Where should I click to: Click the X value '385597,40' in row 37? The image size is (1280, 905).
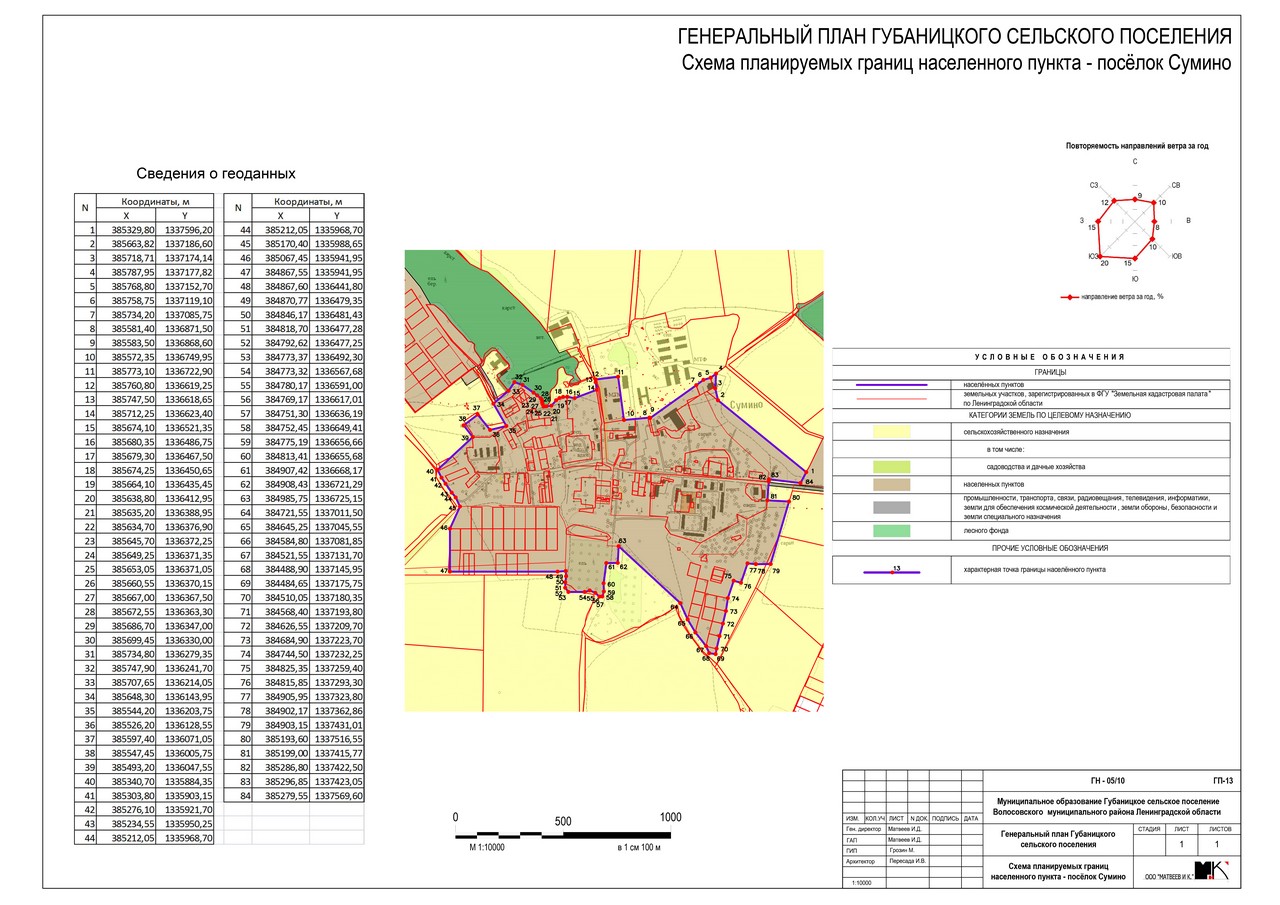[x=134, y=738]
